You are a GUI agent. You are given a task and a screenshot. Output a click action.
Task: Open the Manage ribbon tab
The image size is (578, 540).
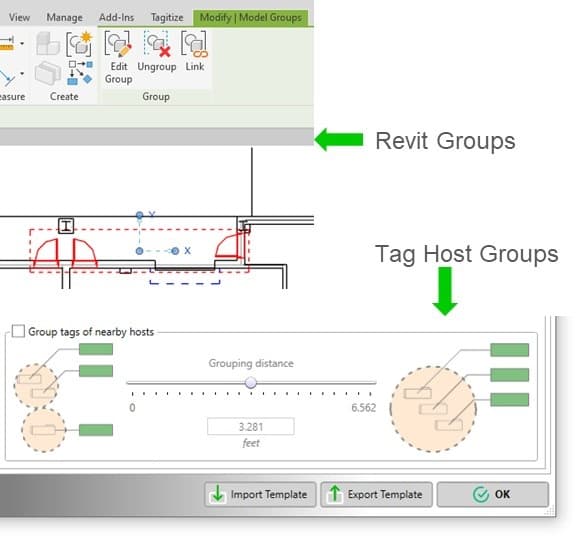click(65, 17)
